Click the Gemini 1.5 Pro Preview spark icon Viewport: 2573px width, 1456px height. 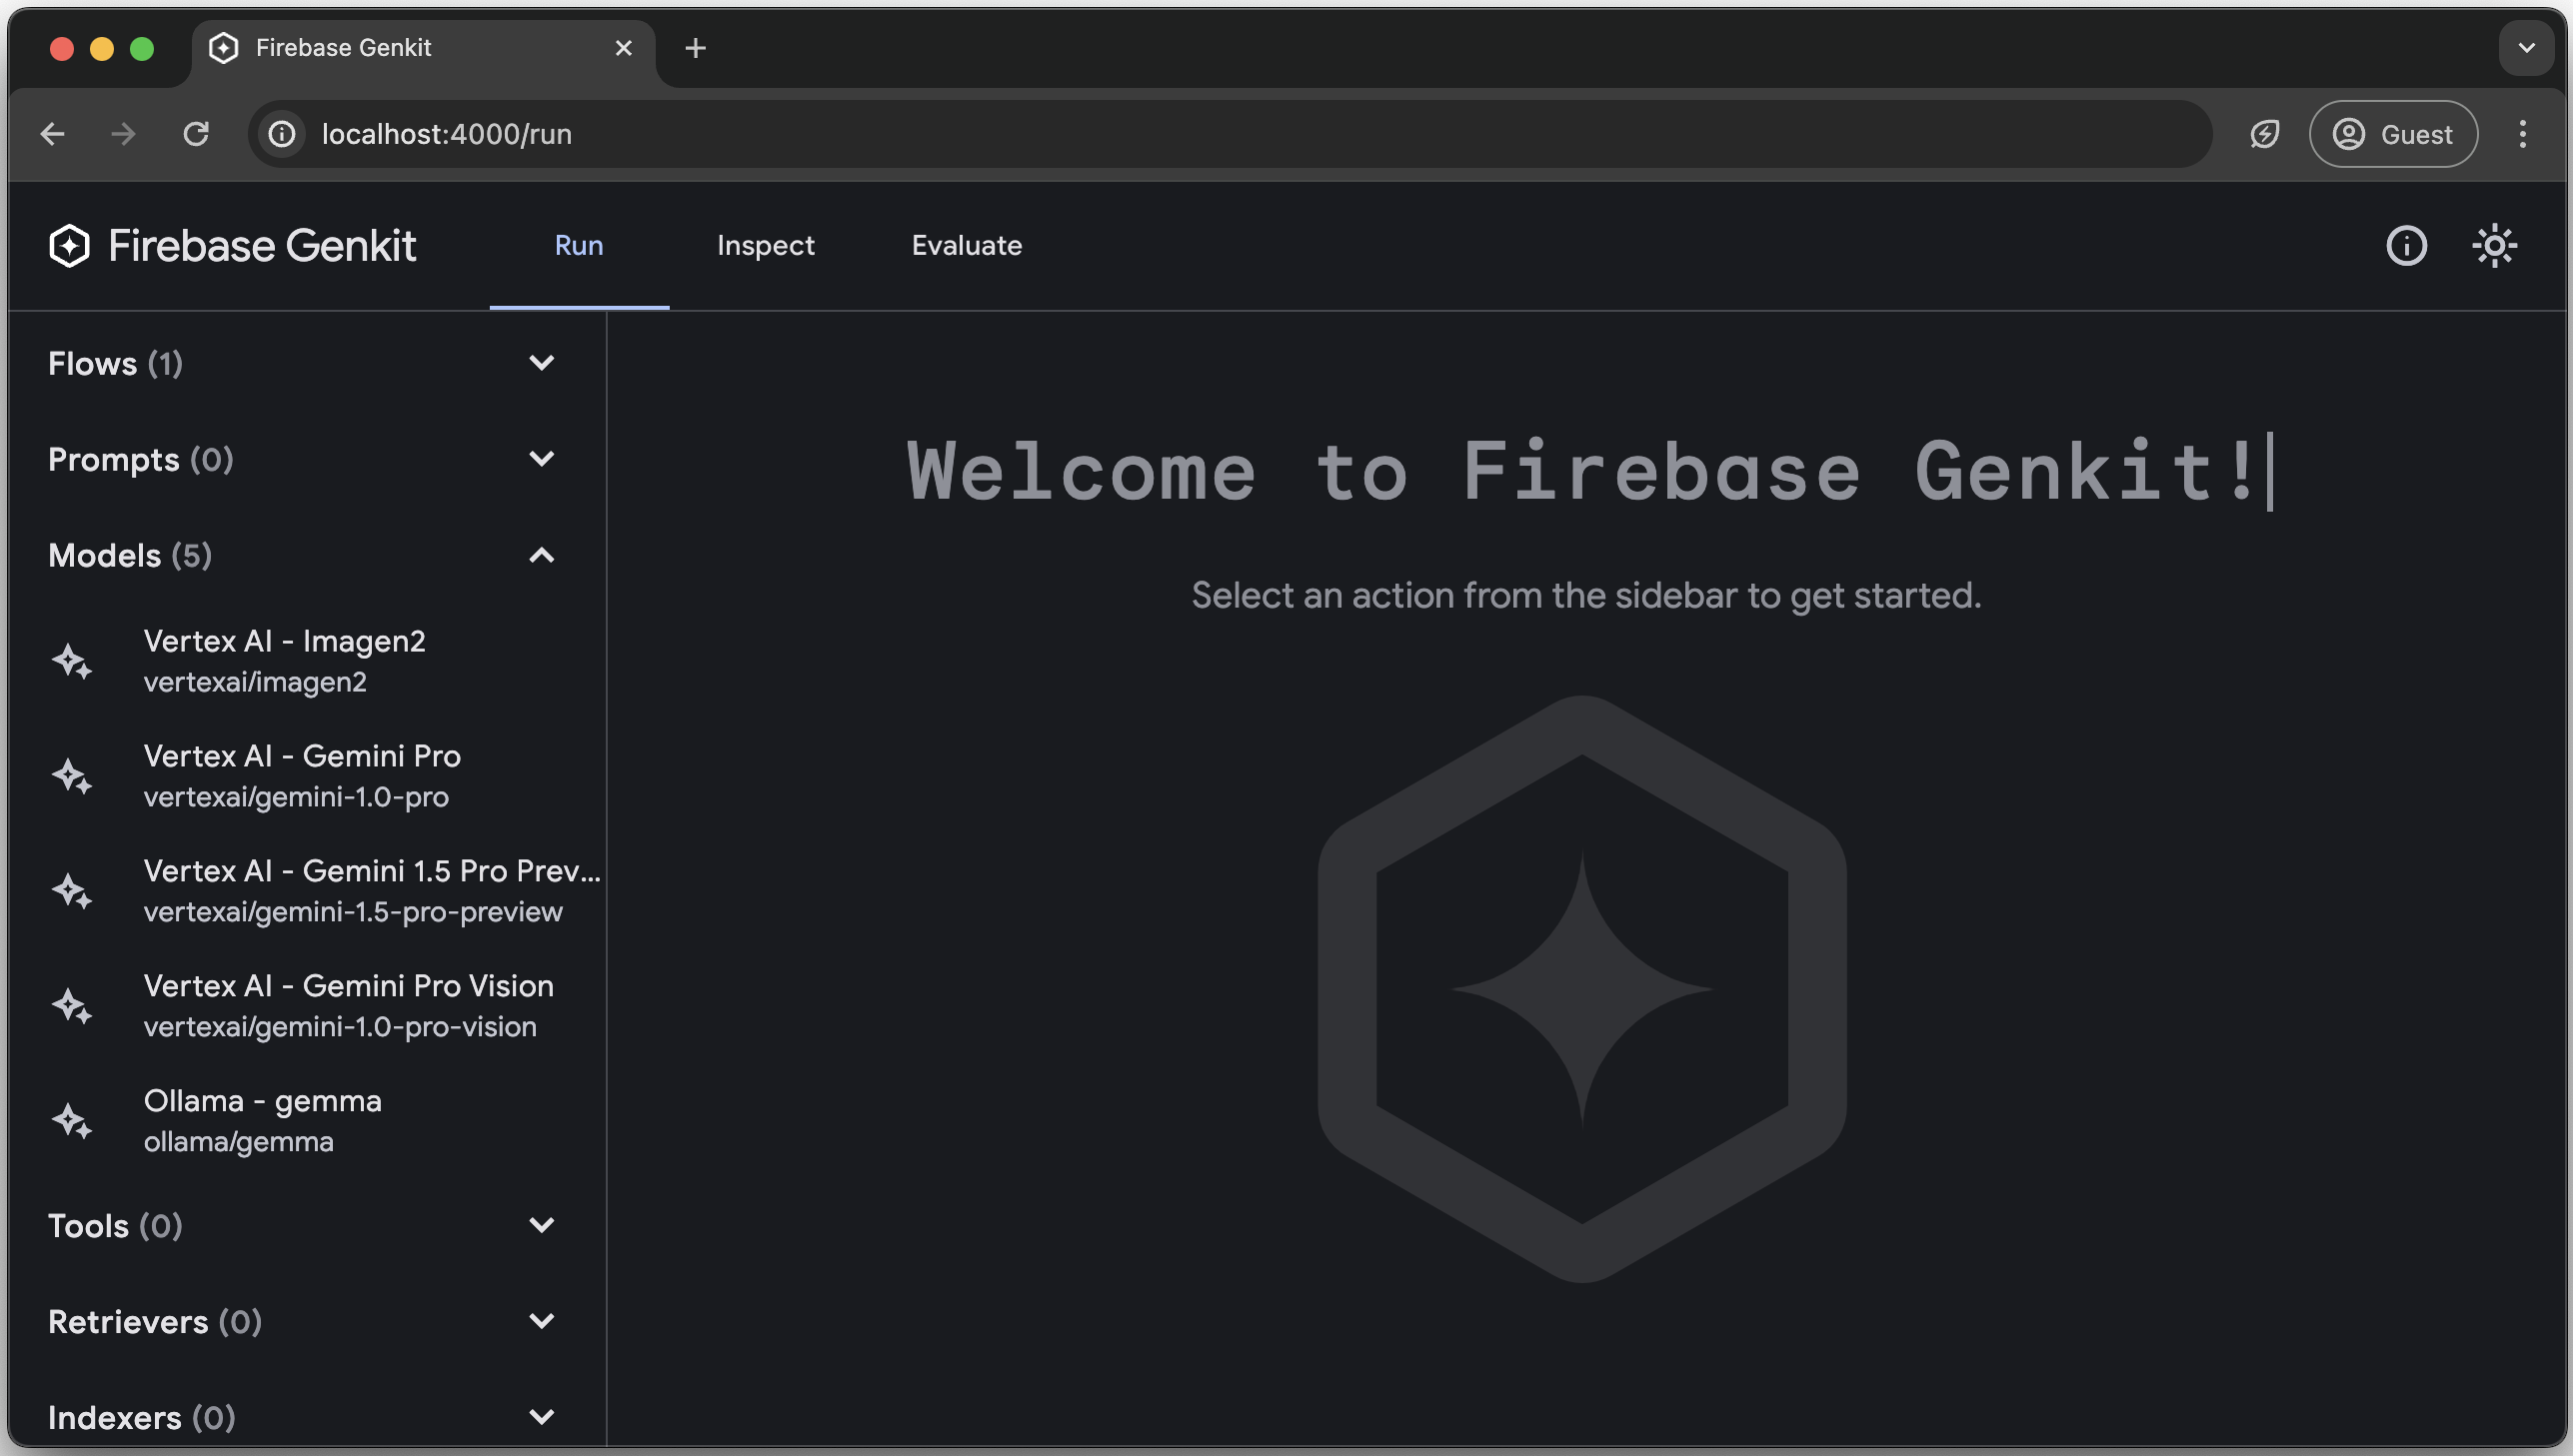tap(71, 890)
